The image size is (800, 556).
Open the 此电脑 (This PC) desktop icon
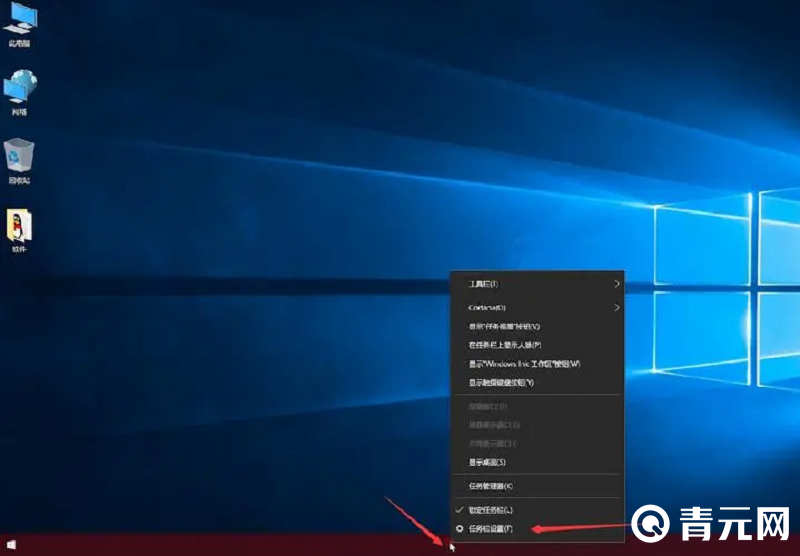pos(20,26)
